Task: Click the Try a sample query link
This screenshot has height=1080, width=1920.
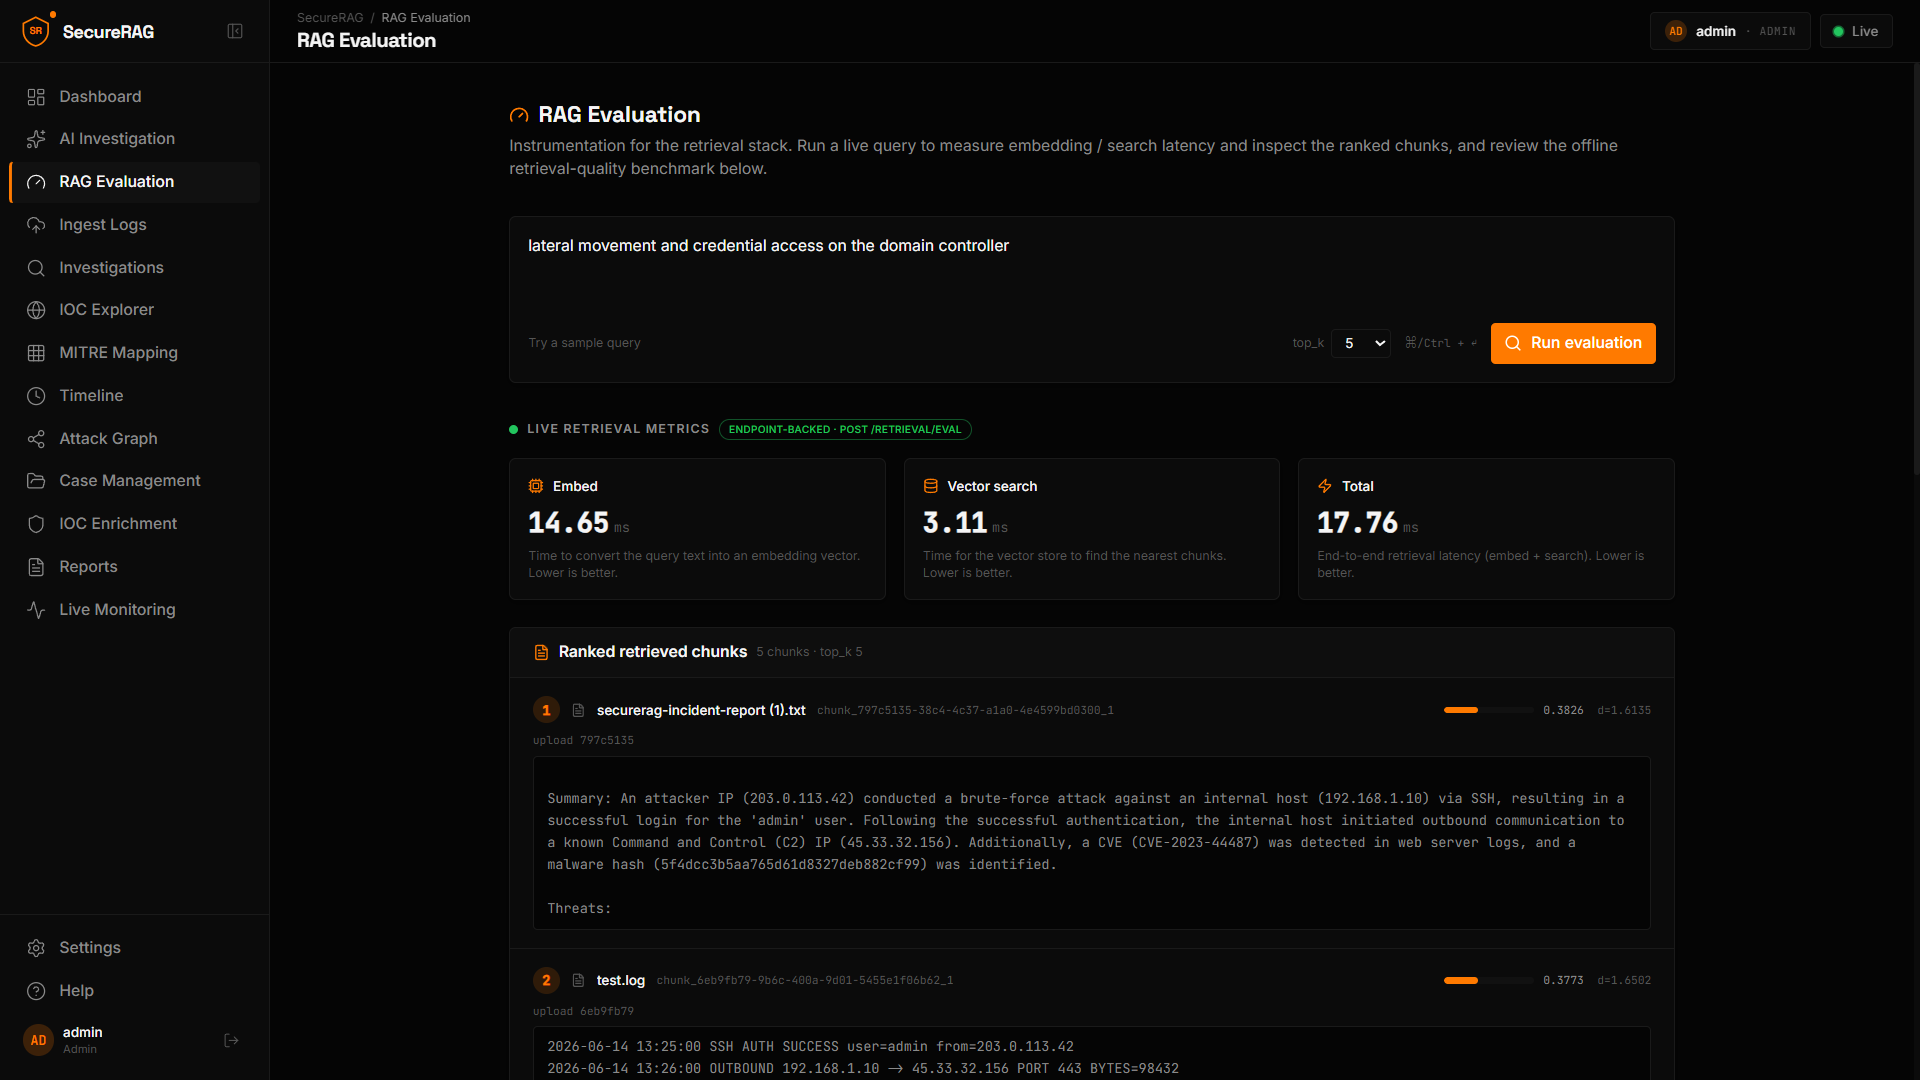Action: tap(584, 343)
